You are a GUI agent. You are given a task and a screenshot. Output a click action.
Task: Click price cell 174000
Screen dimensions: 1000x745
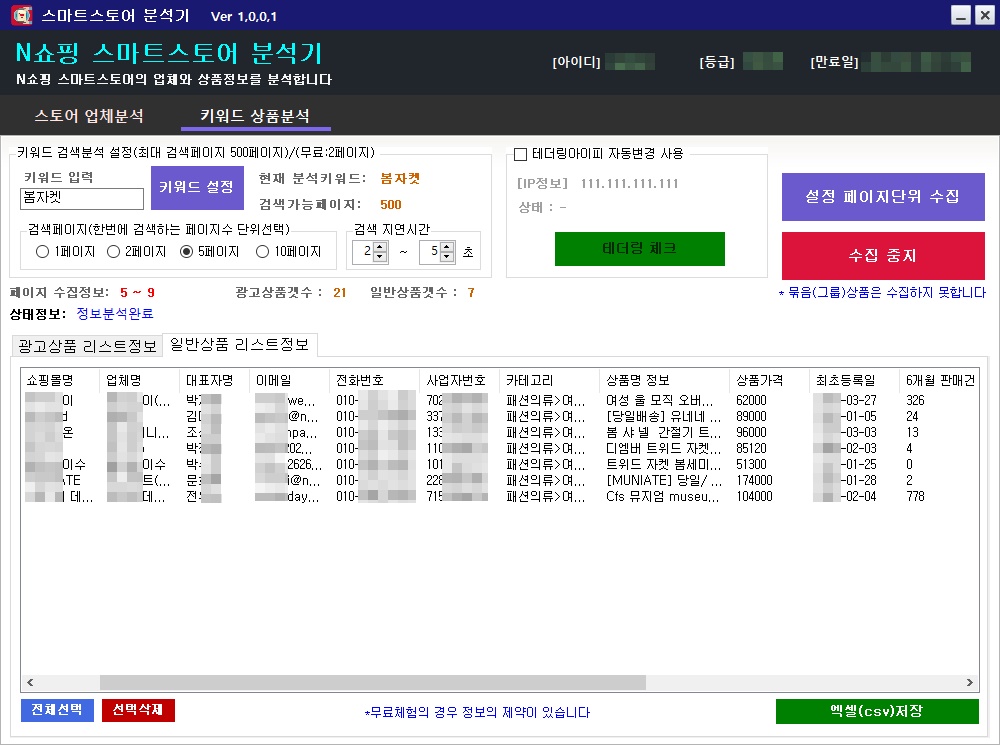click(754, 480)
